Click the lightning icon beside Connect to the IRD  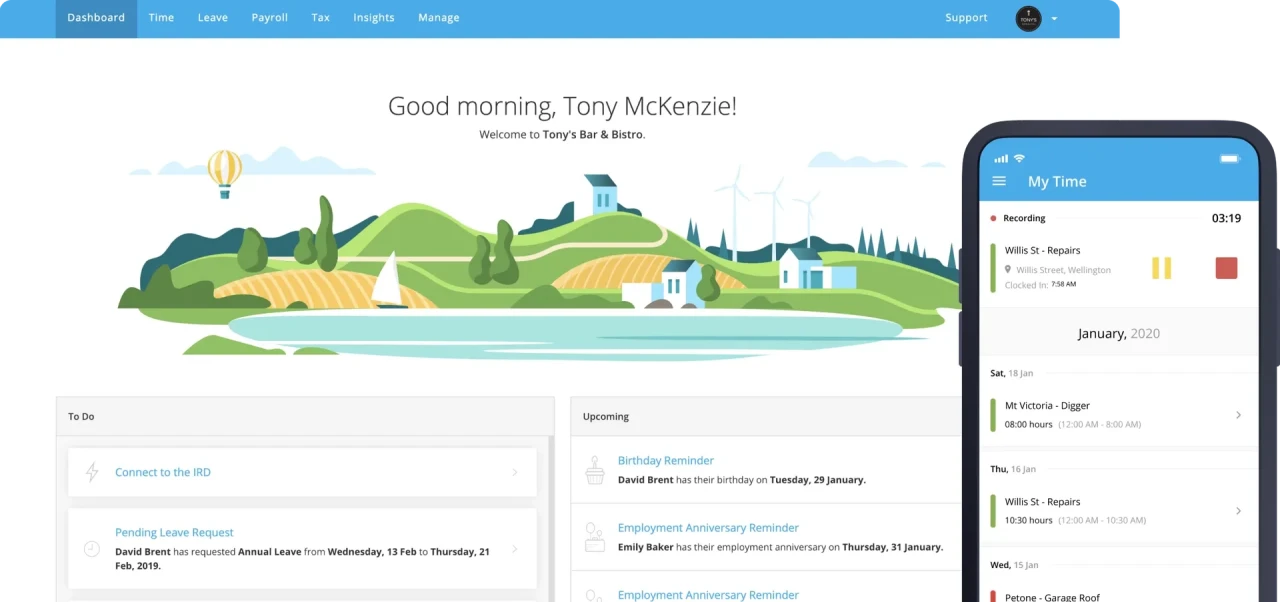92,472
